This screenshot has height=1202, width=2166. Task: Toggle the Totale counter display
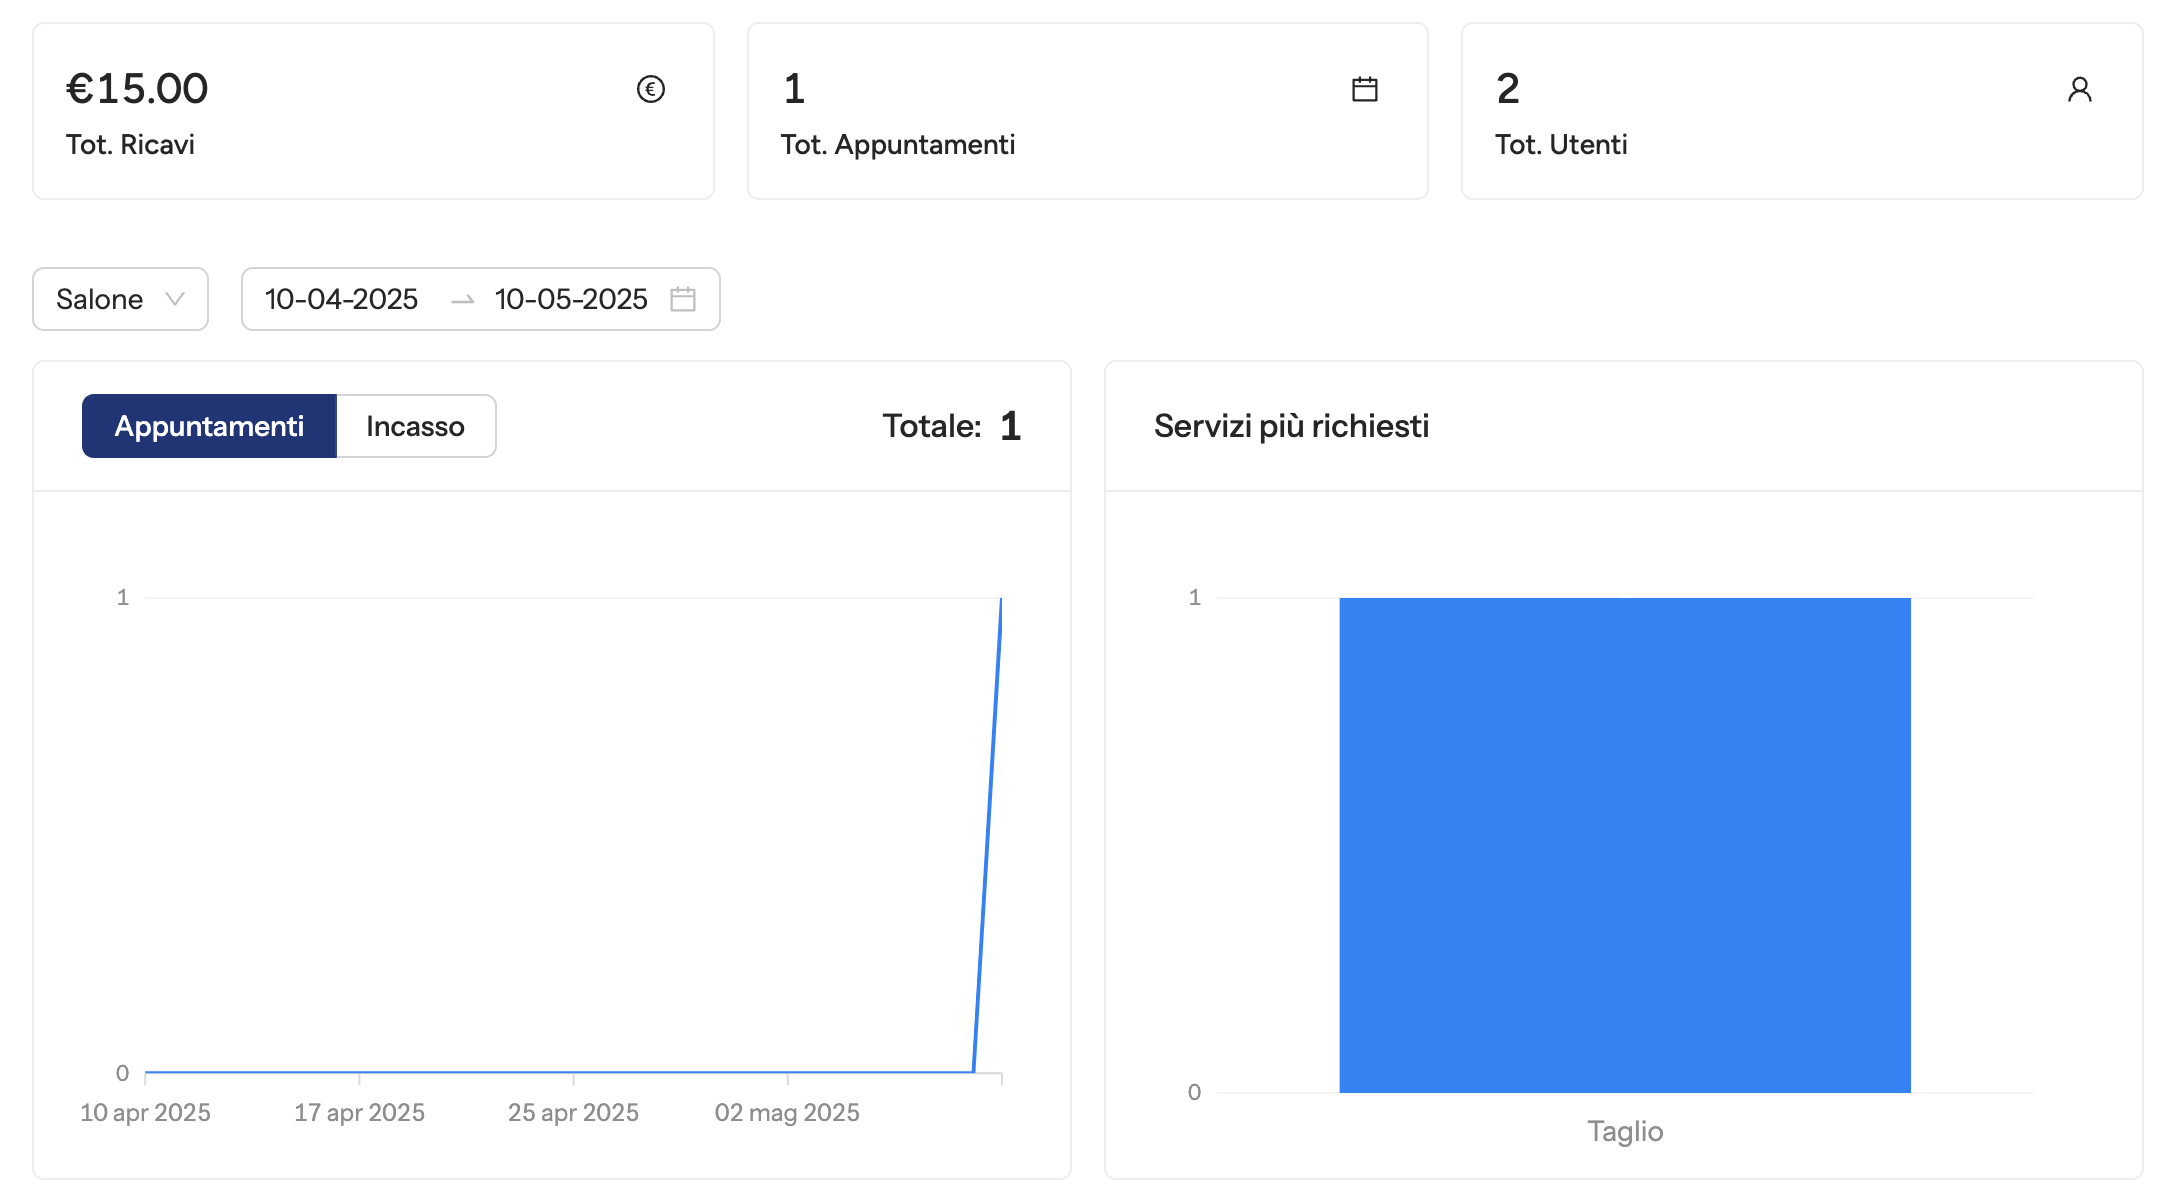[951, 425]
